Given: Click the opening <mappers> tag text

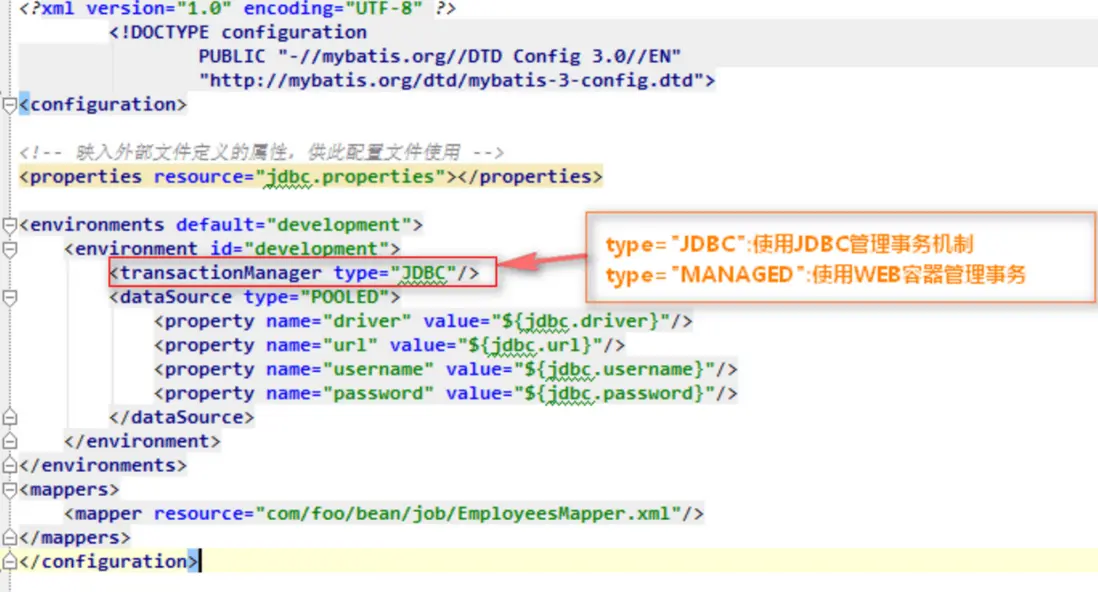Looking at the screenshot, I should point(69,490).
